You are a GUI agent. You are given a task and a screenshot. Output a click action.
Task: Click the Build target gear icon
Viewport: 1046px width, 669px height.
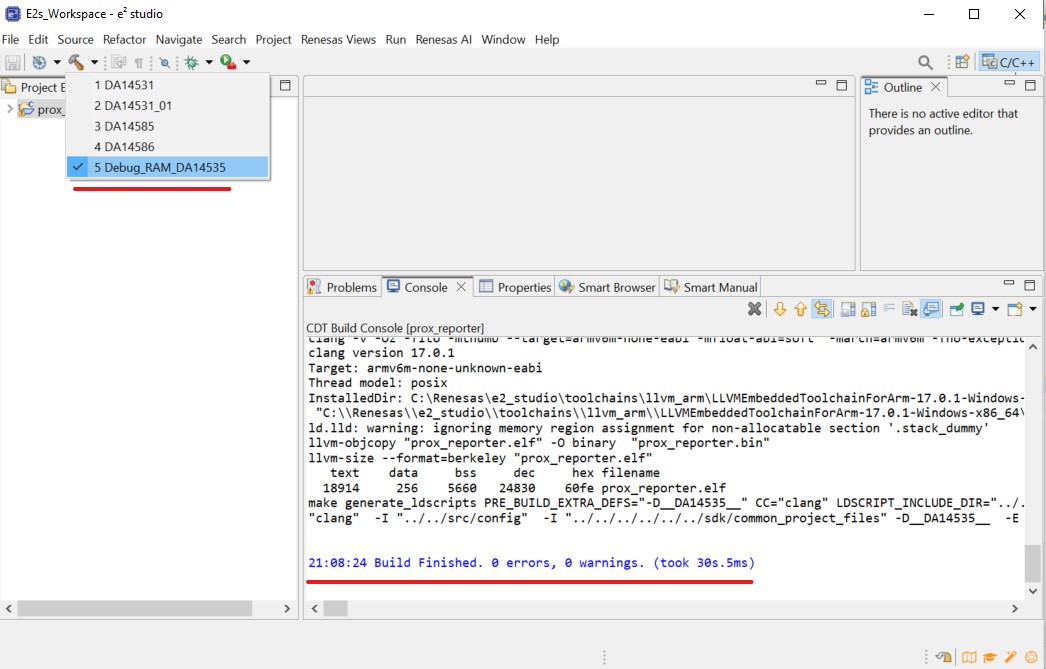[x=39, y=63]
